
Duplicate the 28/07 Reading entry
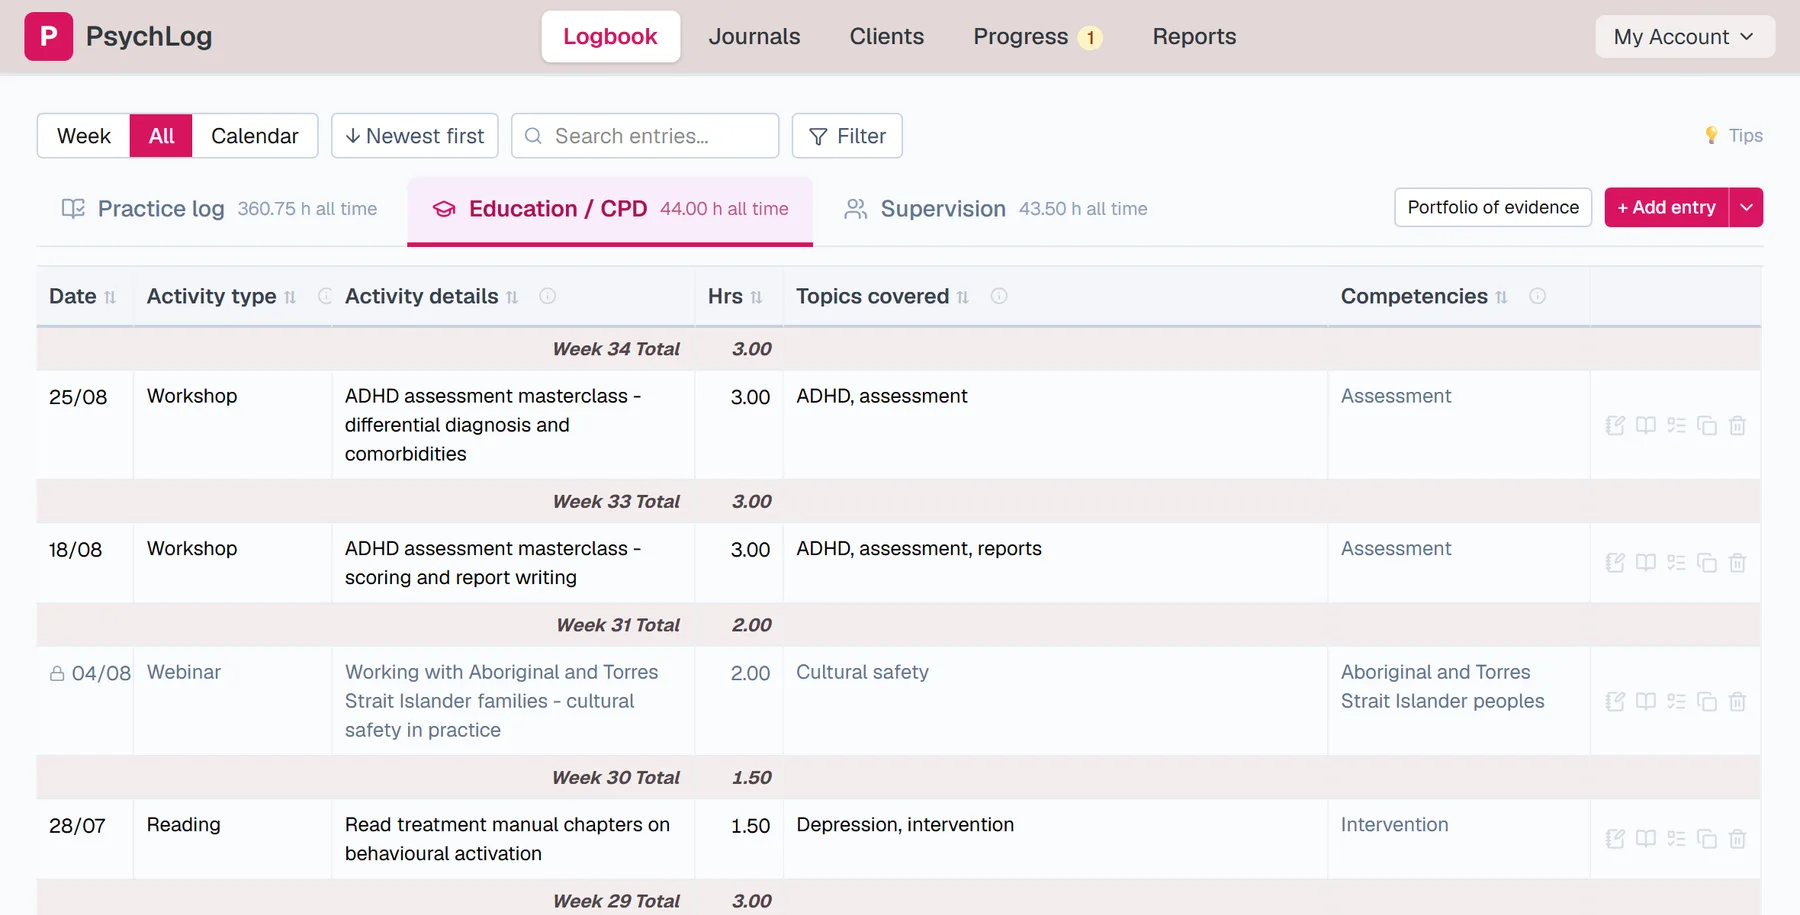point(1707,839)
